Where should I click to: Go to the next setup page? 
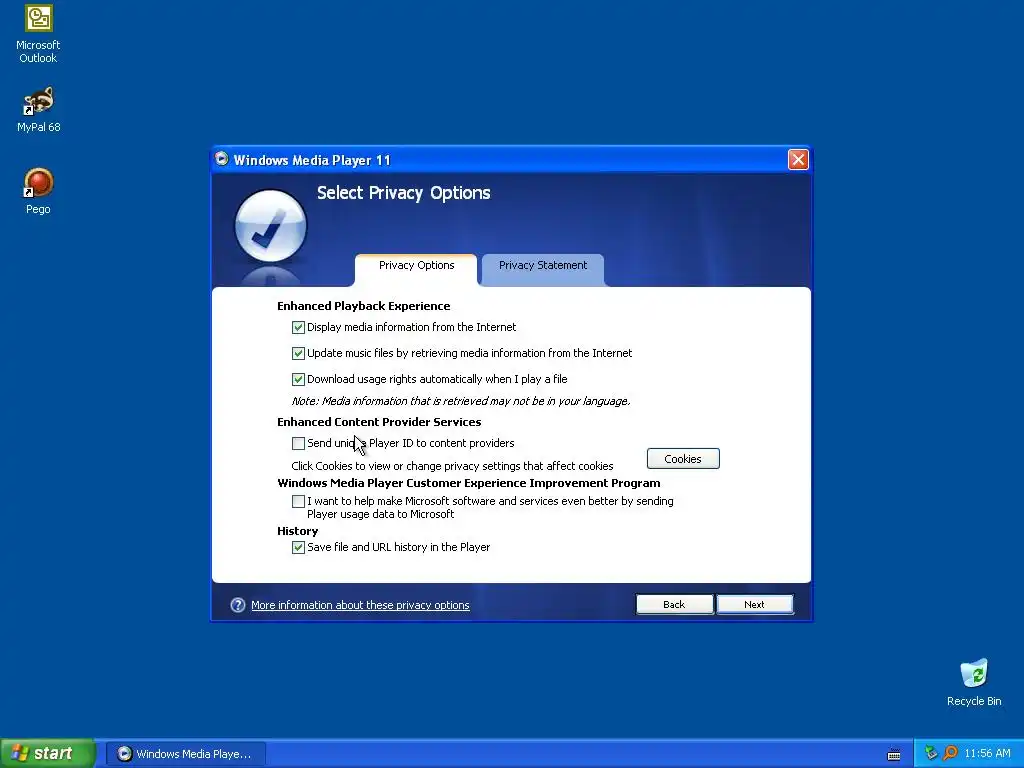(754, 605)
